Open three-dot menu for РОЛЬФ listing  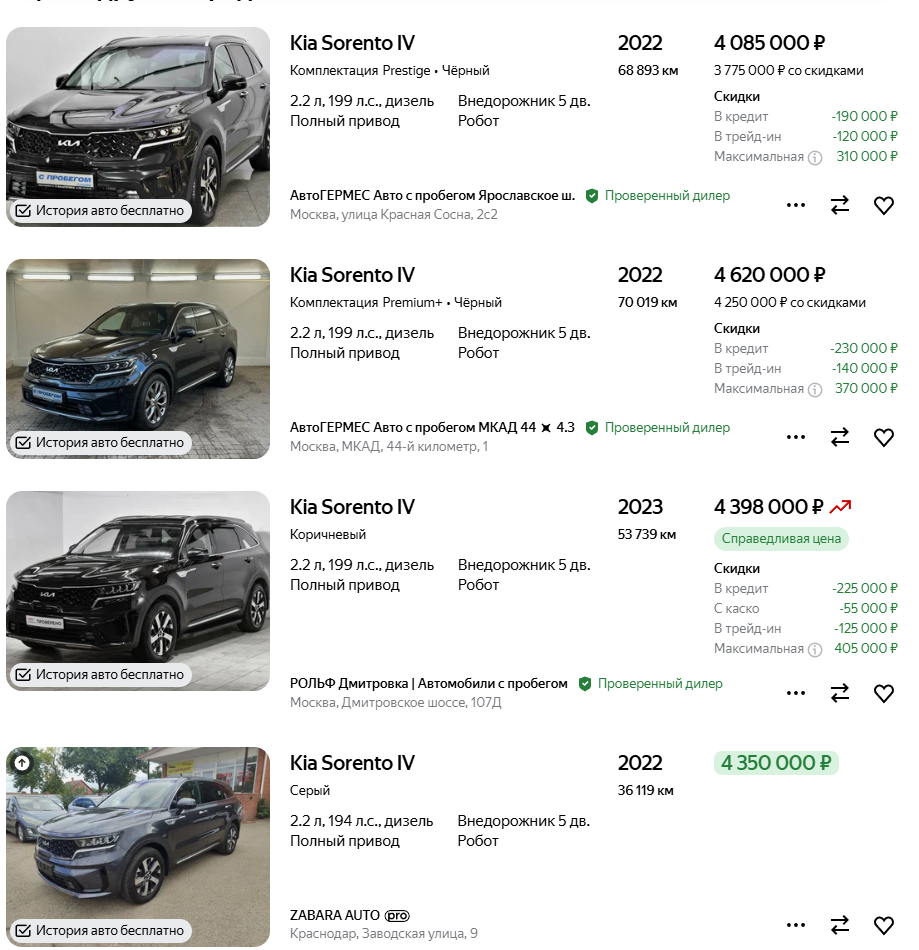pyautogui.click(x=796, y=694)
